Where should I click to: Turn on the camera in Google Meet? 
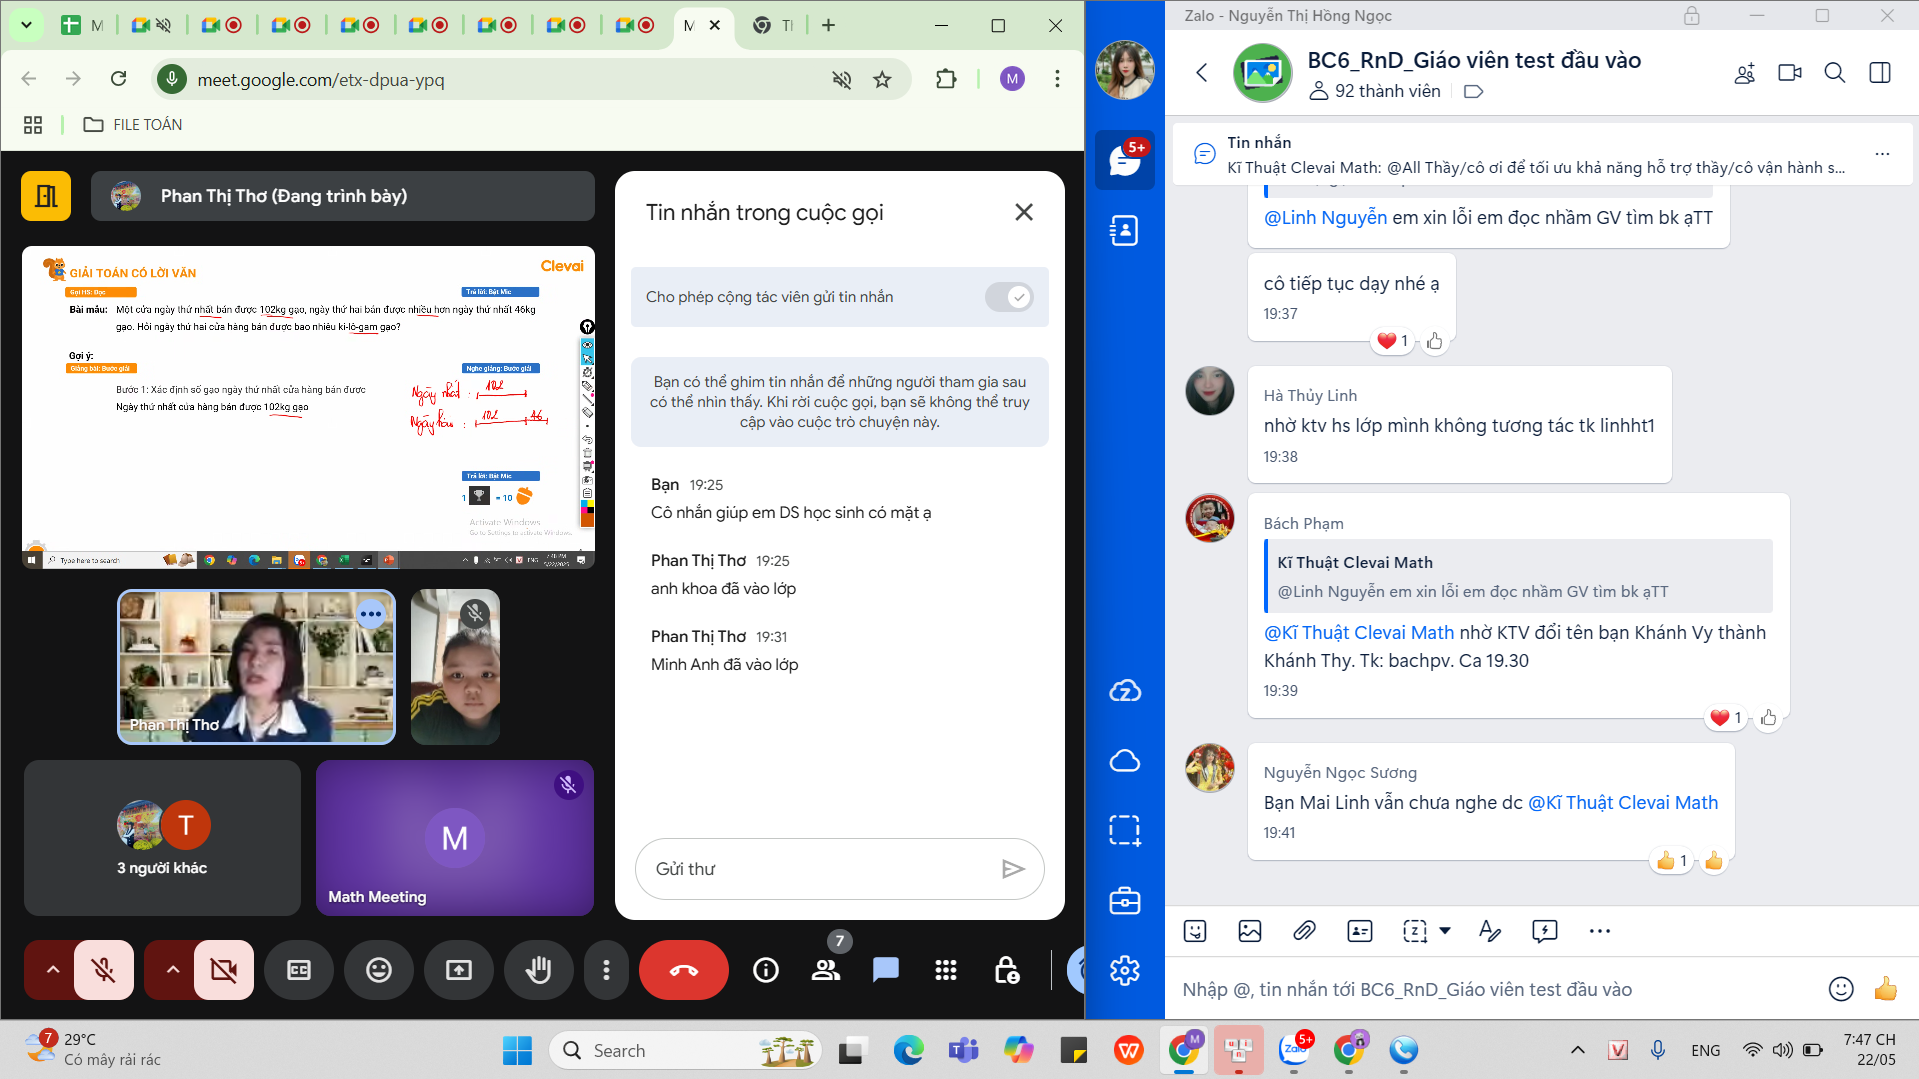pyautogui.click(x=224, y=970)
